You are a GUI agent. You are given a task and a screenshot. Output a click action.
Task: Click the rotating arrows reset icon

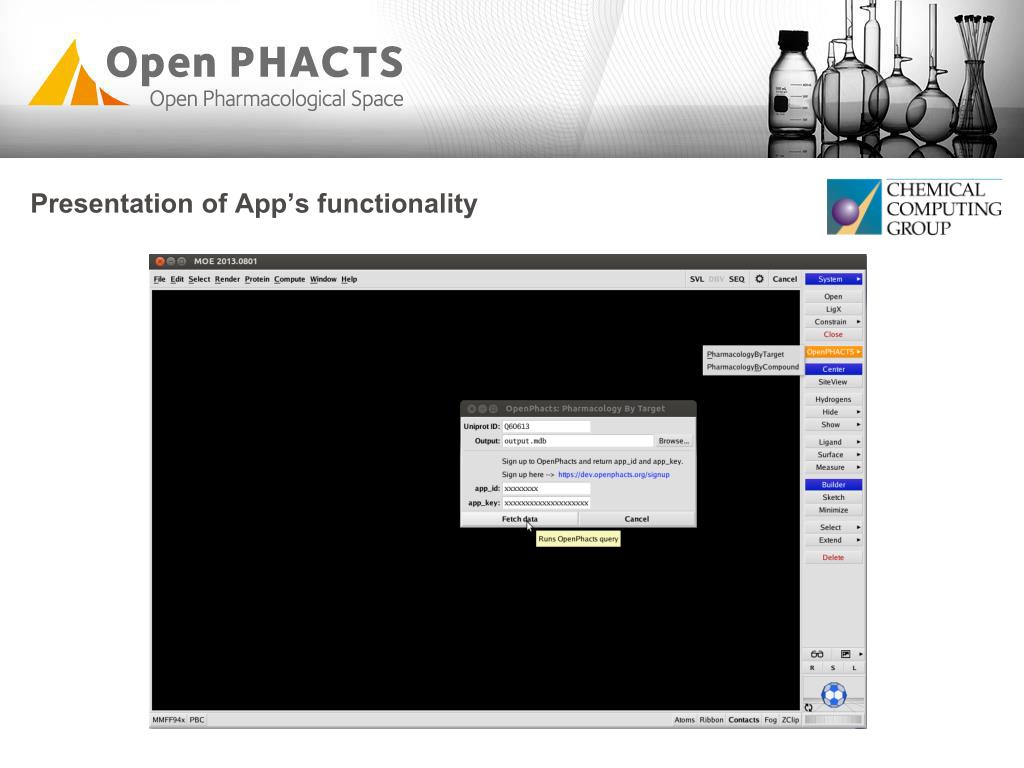[808, 707]
